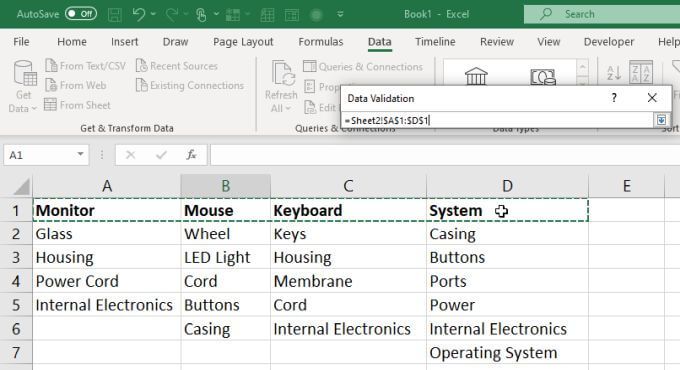Click the cell containing "Glass"
The image size is (680, 370).
click(x=107, y=234)
